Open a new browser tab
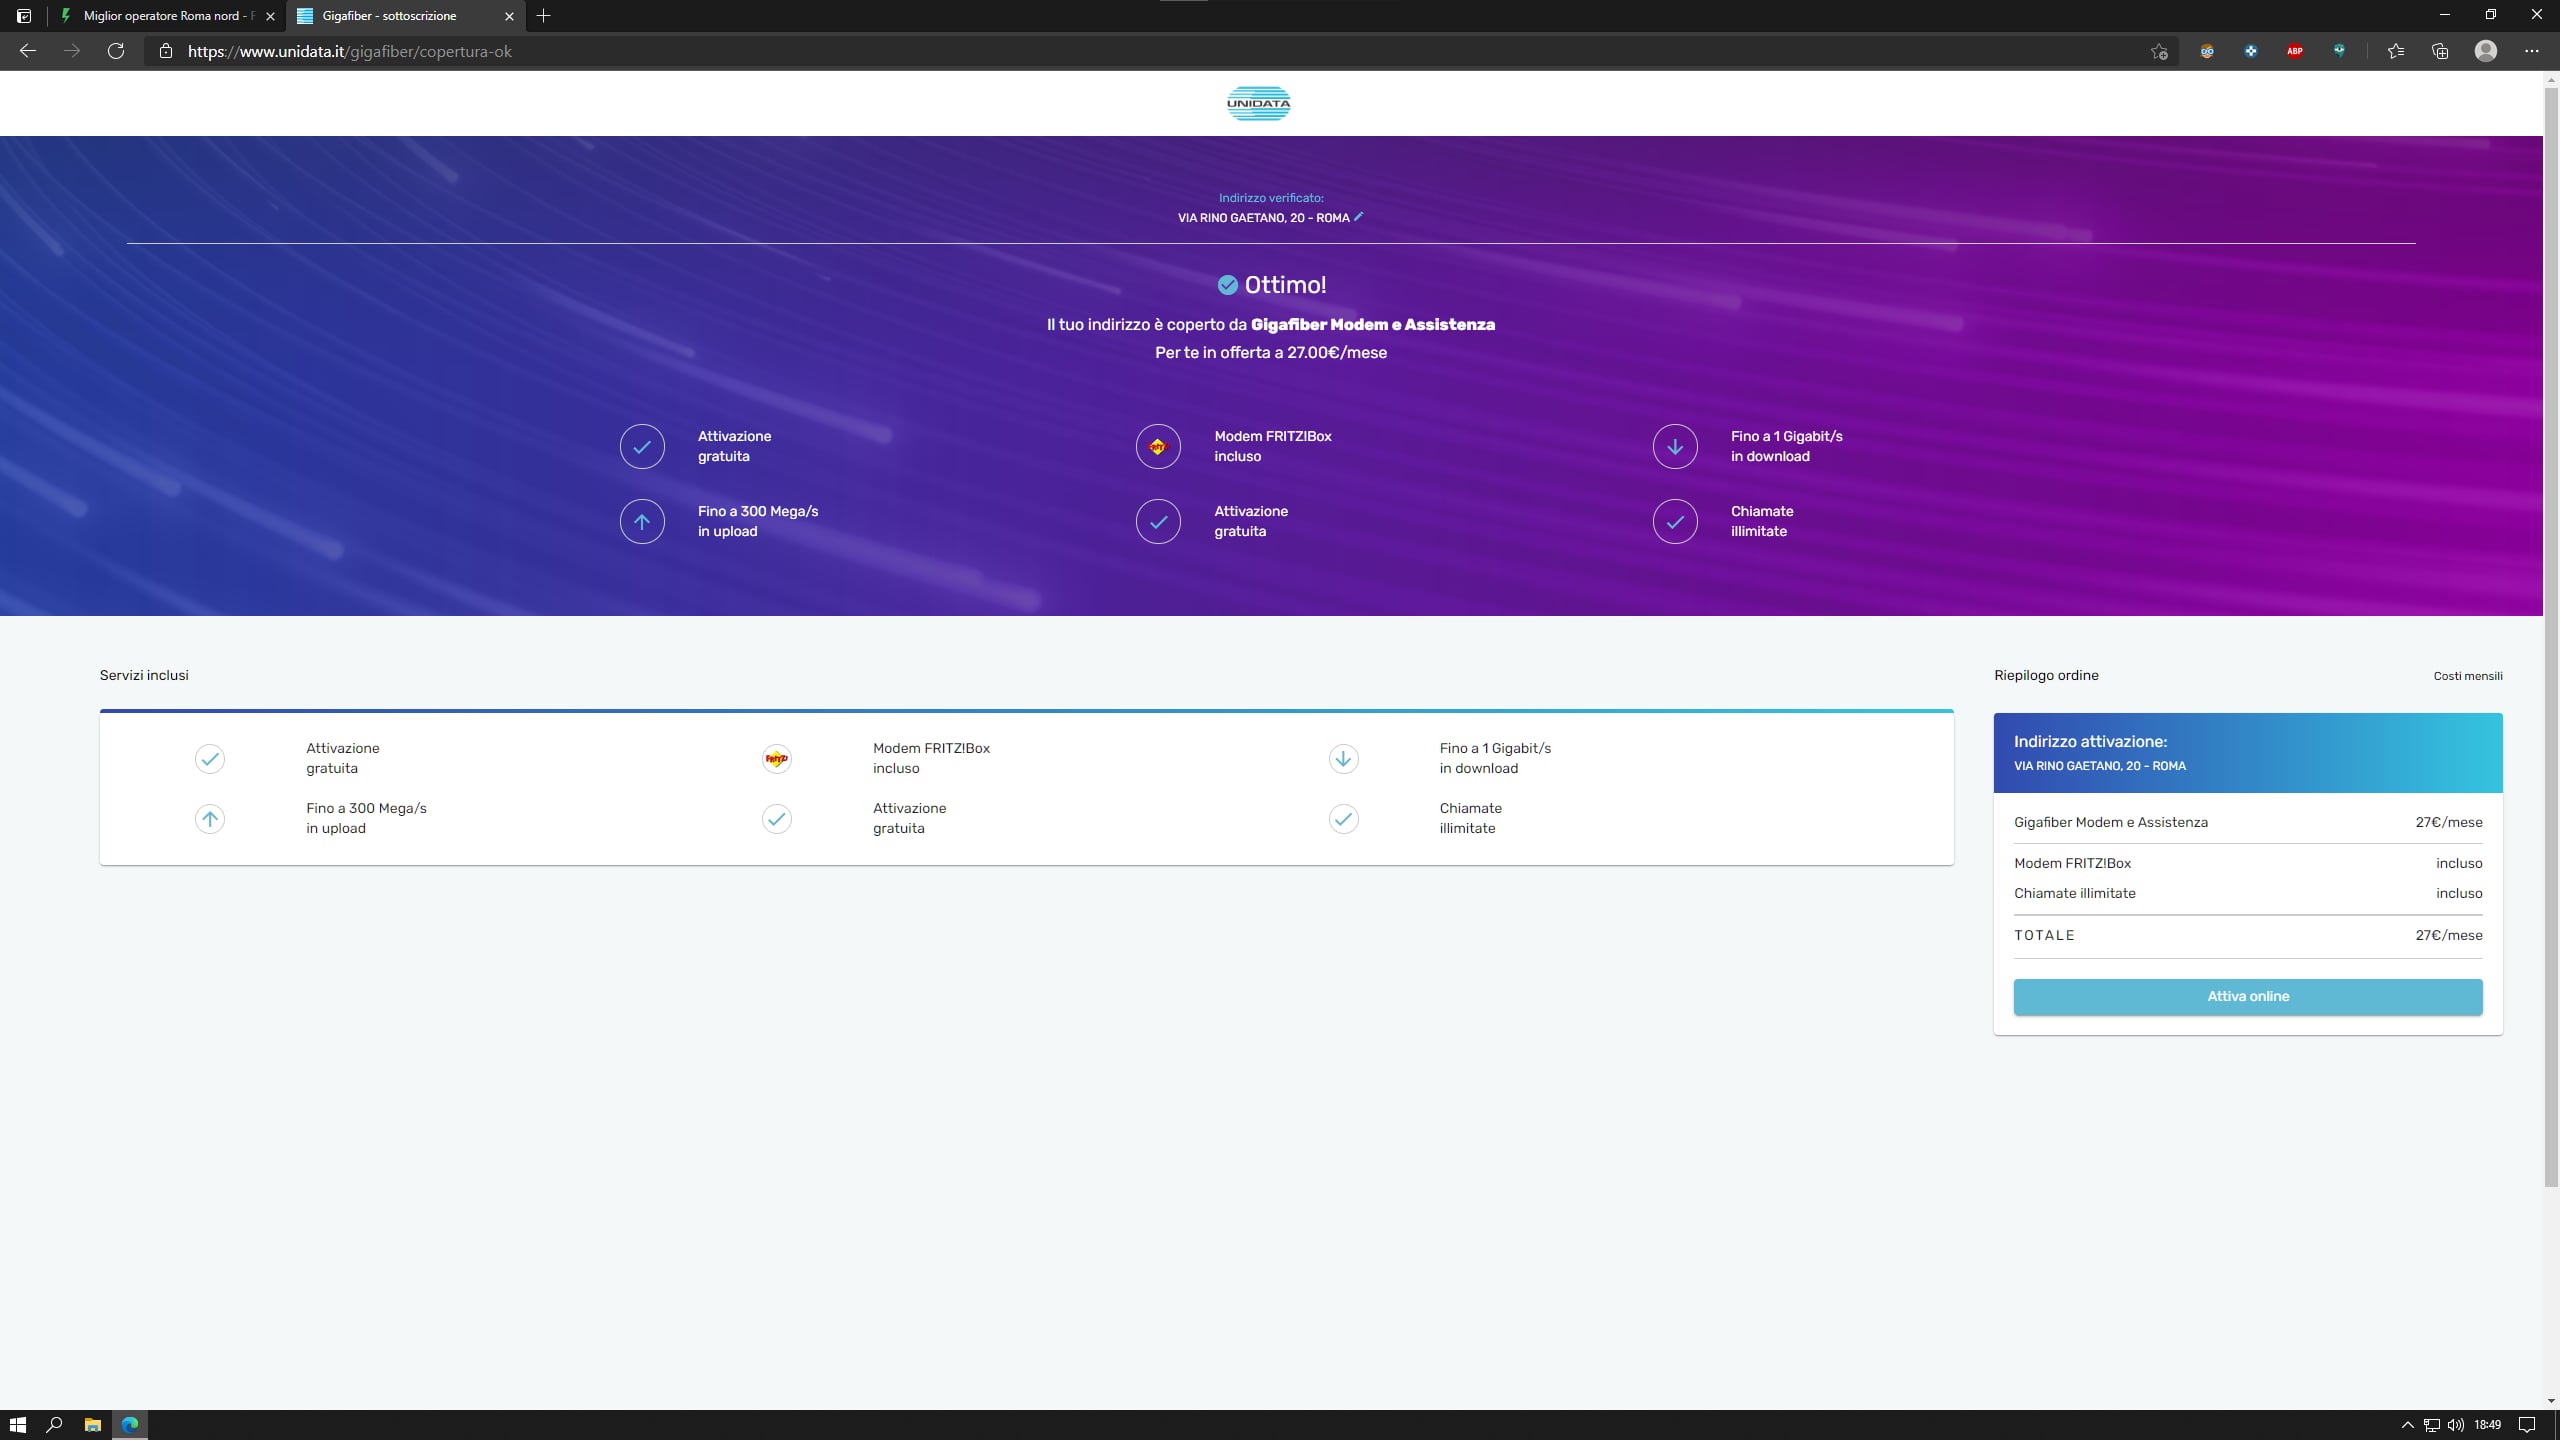Viewport: 2560px width, 1440px height. point(544,16)
